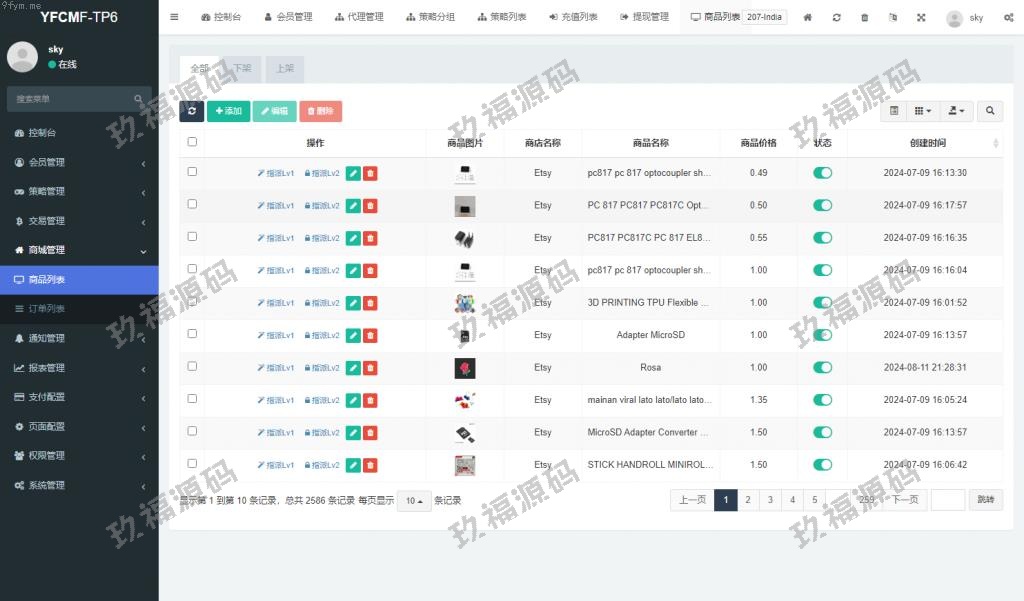This screenshot has height=601, width=1024.
Task: Tick the checkbox for STICK HANDROLL row
Action: click(x=192, y=464)
